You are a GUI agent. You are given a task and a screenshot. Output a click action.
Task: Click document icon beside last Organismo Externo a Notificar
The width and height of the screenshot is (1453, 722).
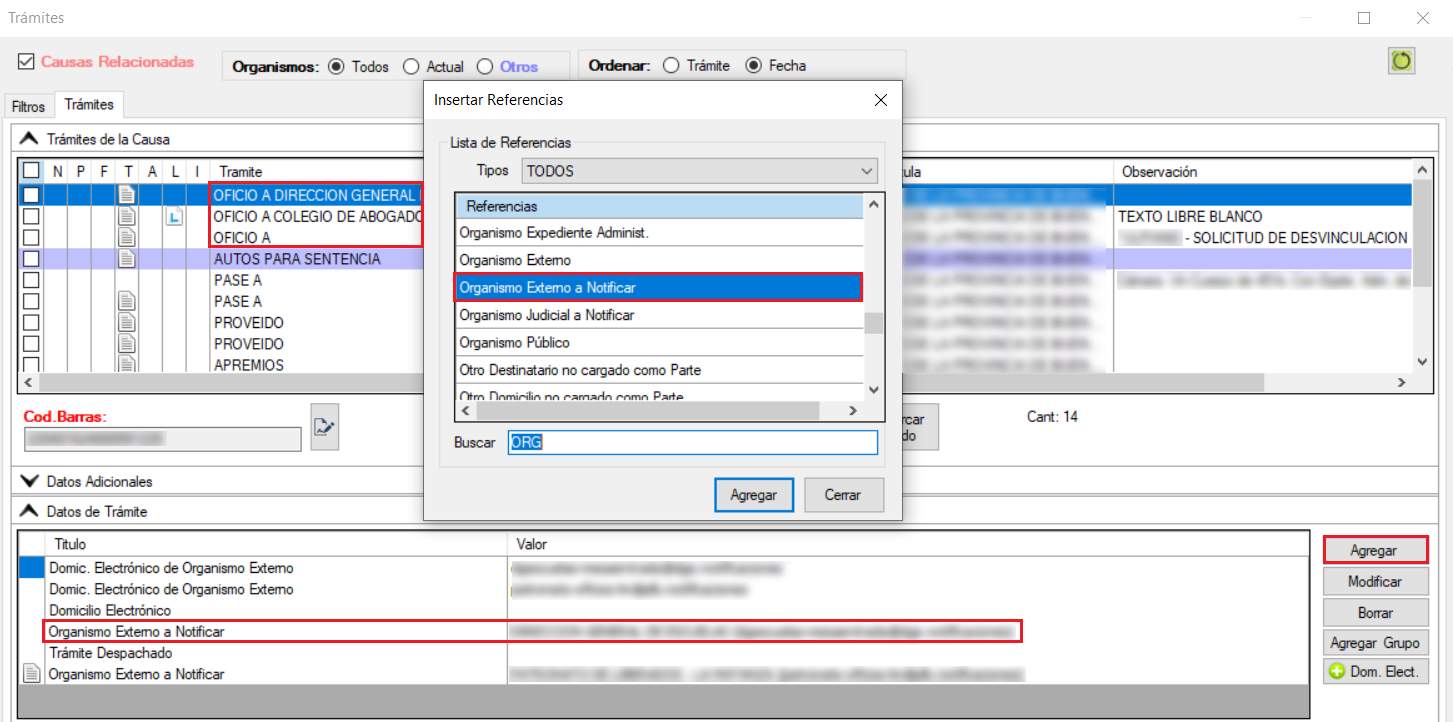tap(31, 675)
